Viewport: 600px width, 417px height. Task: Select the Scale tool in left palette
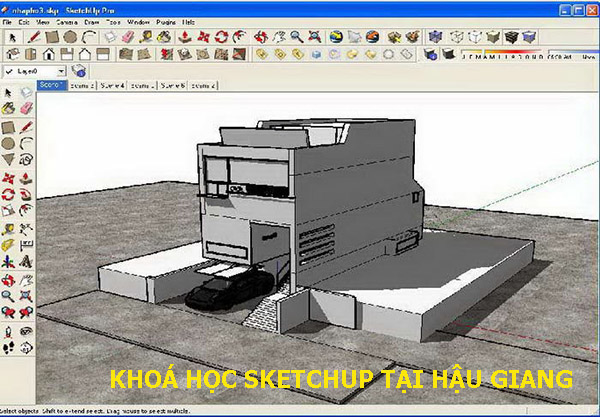tap(8, 210)
